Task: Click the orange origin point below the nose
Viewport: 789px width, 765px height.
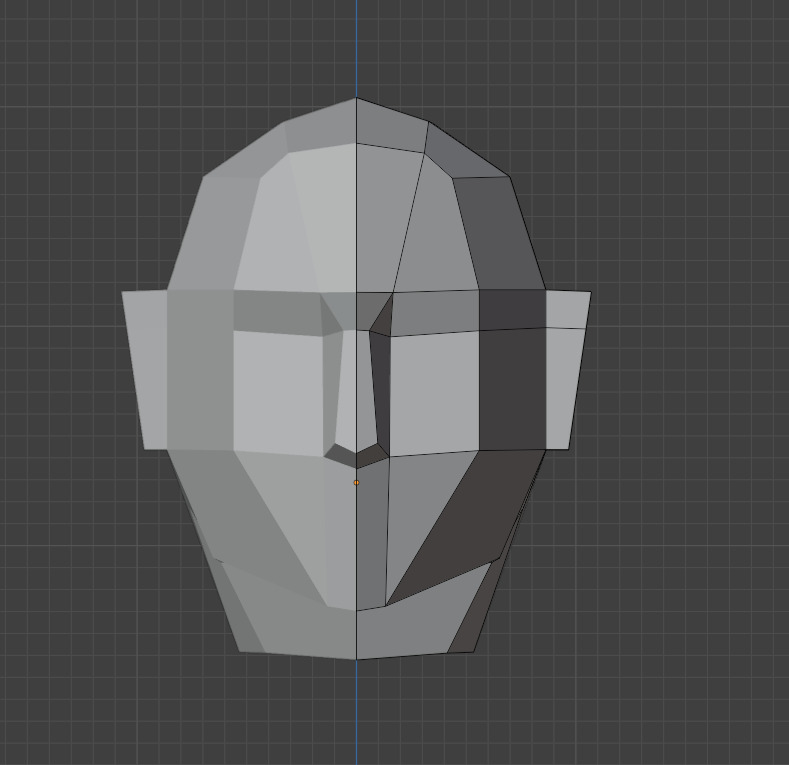Action: tap(356, 483)
